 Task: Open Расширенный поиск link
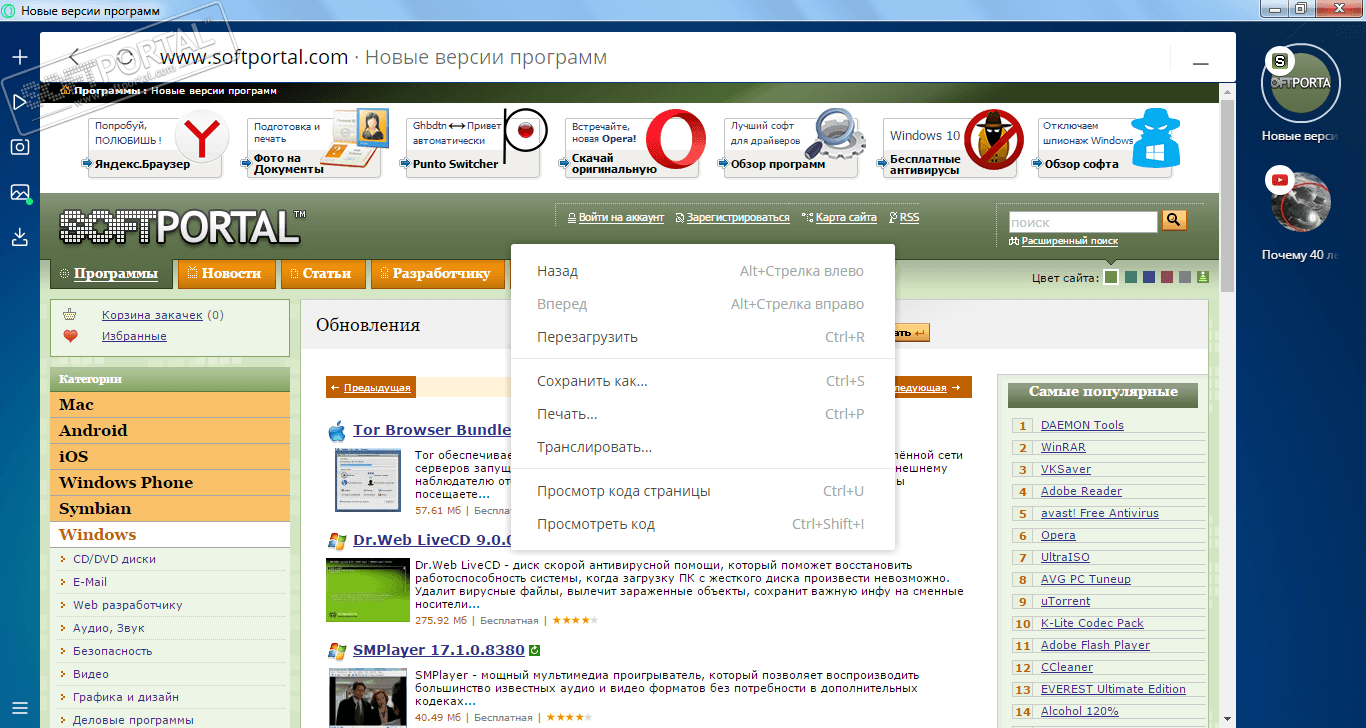click(1069, 241)
